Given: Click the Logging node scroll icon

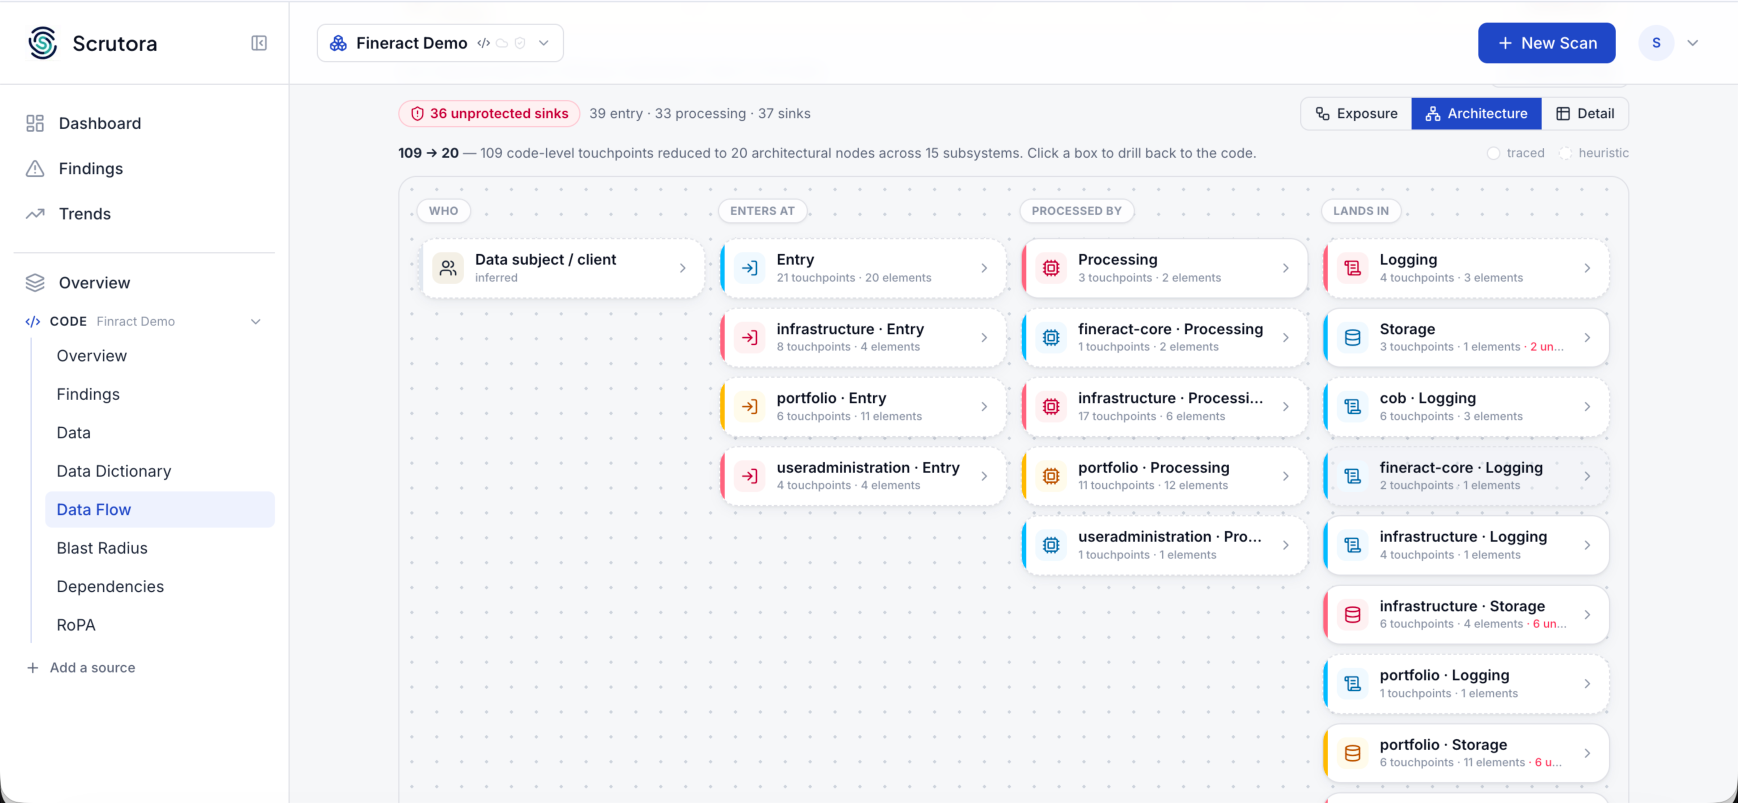Looking at the screenshot, I should (1353, 268).
